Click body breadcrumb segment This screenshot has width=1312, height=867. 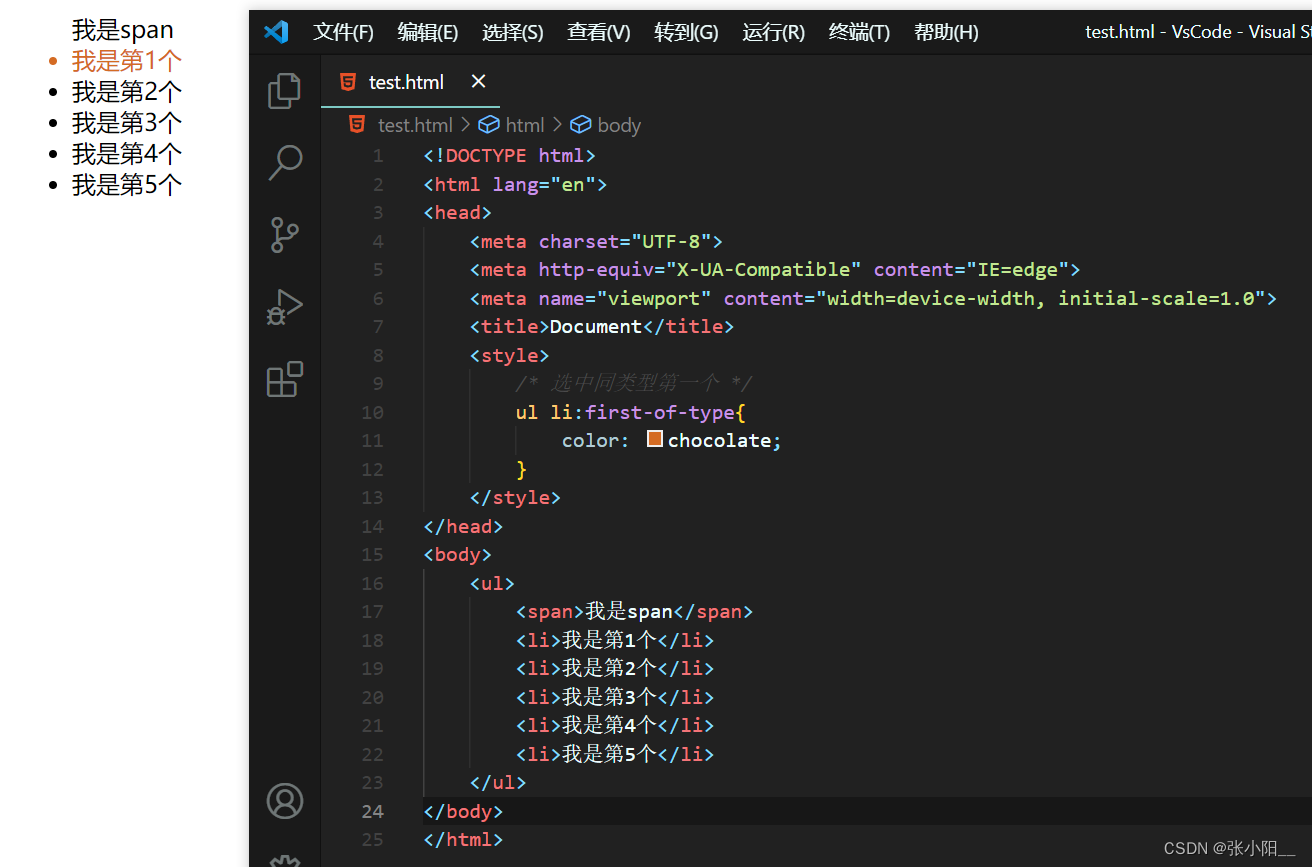tap(619, 125)
